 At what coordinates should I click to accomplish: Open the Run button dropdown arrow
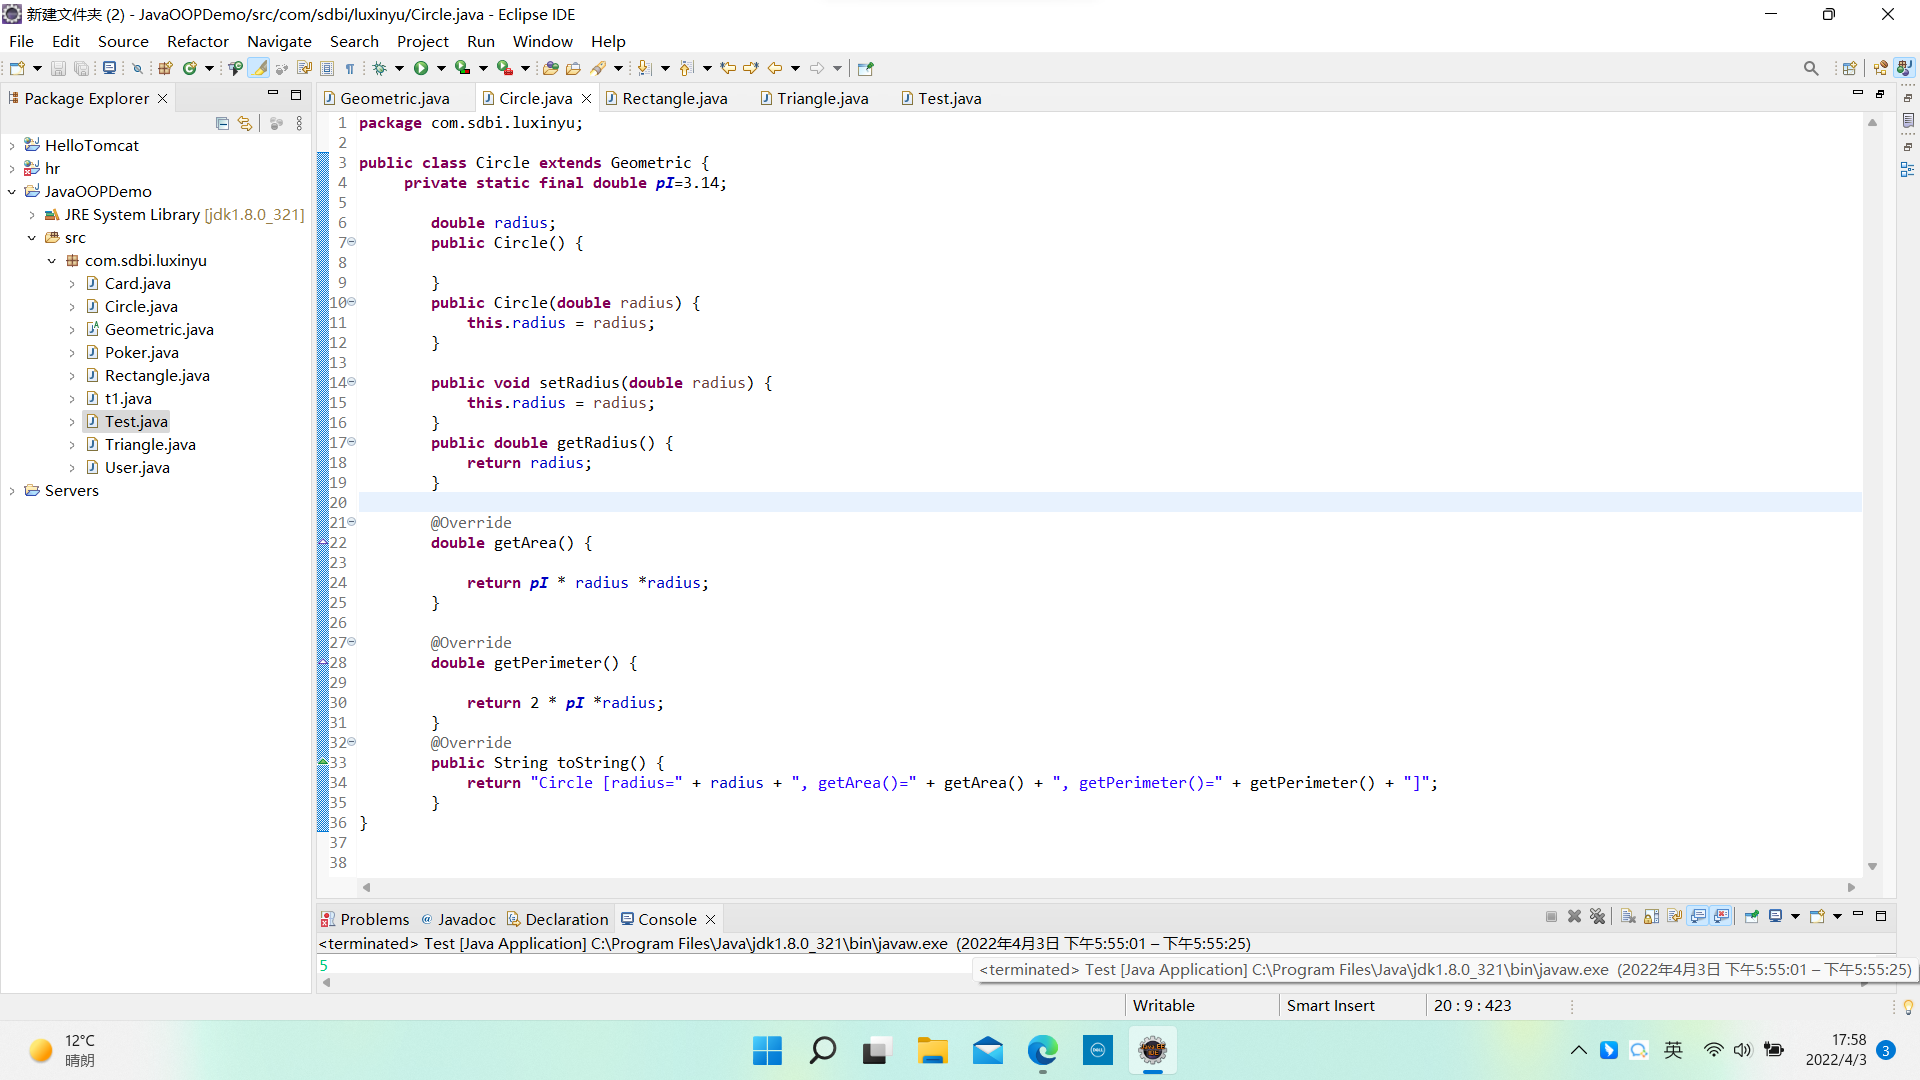(x=441, y=68)
